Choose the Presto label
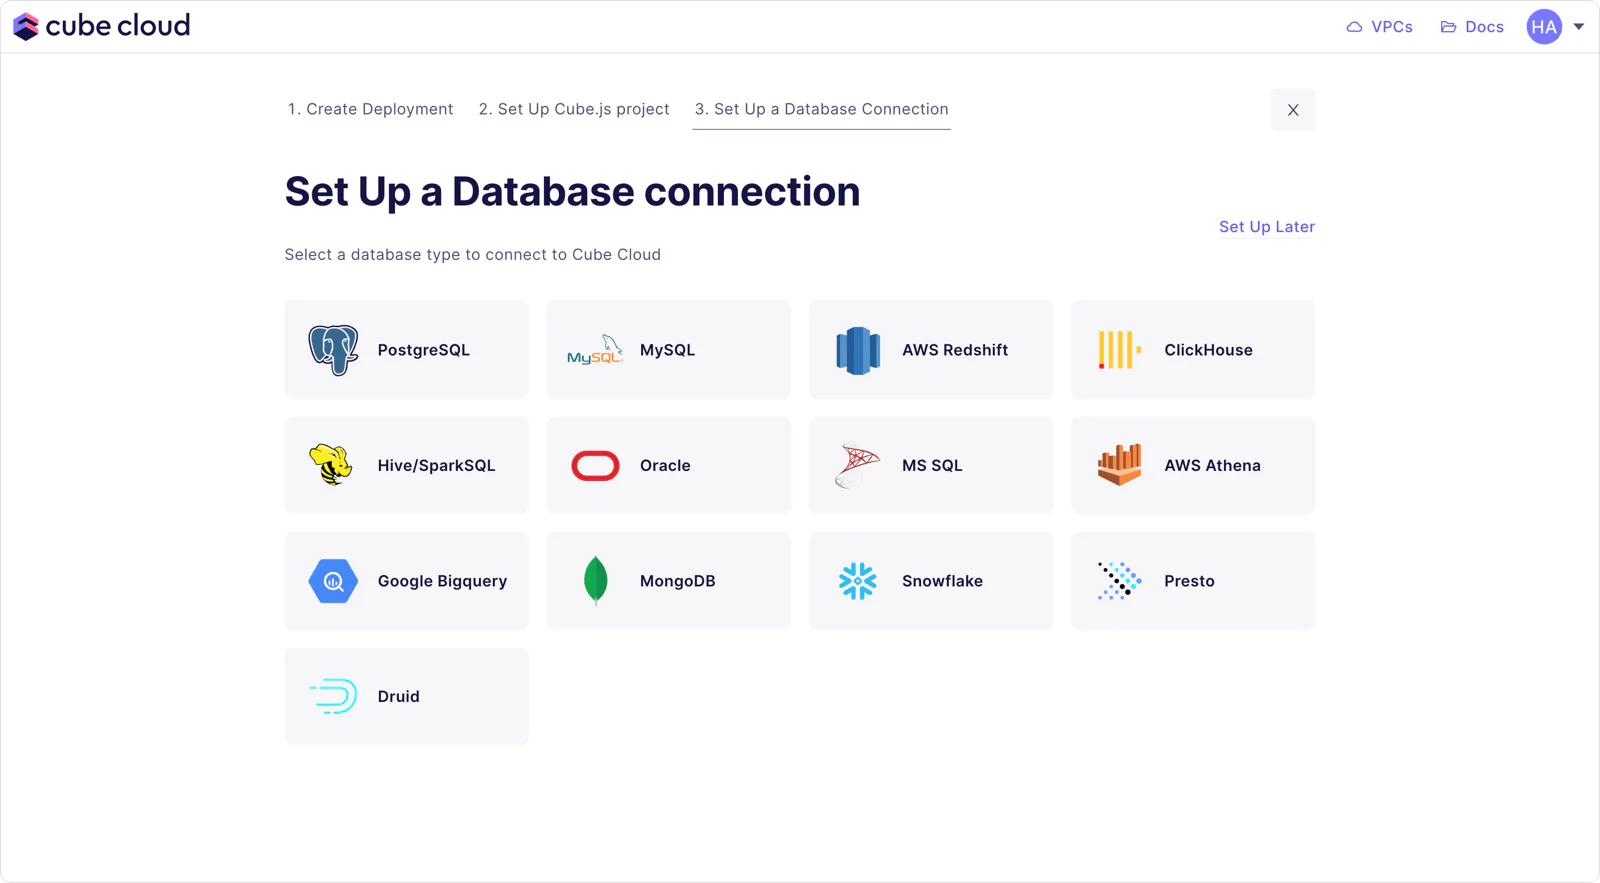The image size is (1600, 883). 1189,581
